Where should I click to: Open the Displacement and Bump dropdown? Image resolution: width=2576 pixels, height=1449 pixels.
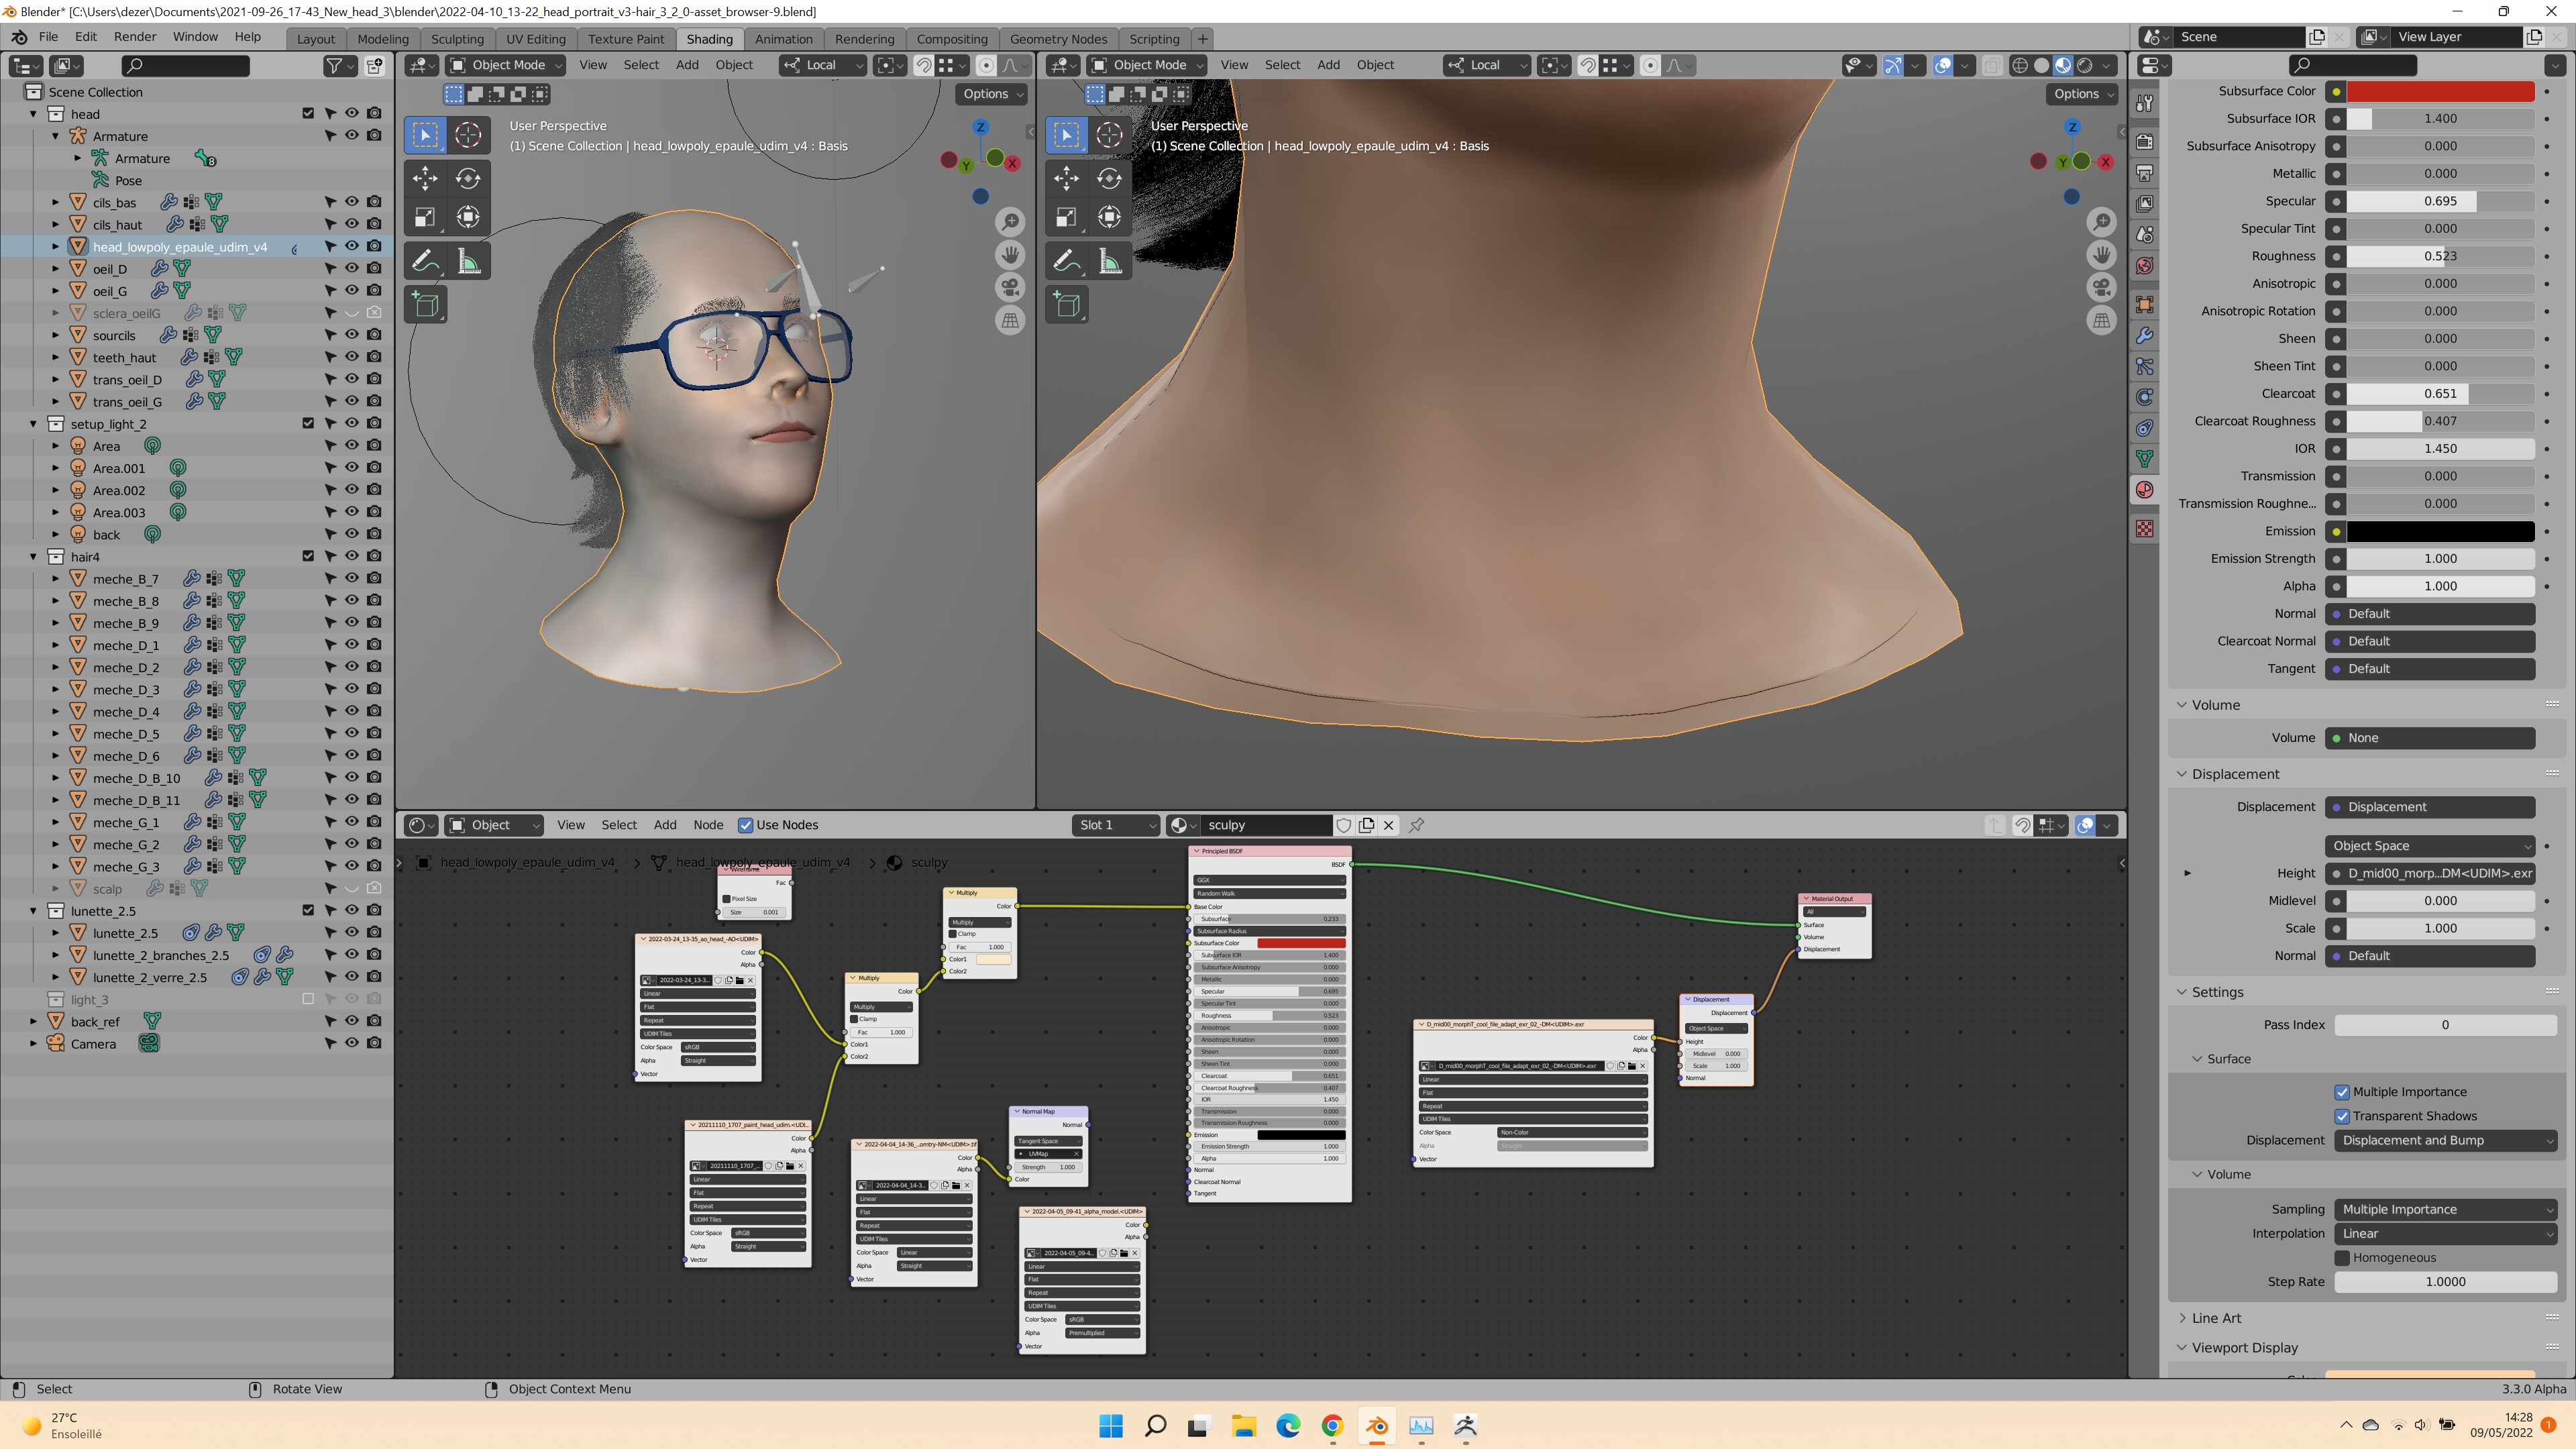pyautogui.click(x=2445, y=1140)
